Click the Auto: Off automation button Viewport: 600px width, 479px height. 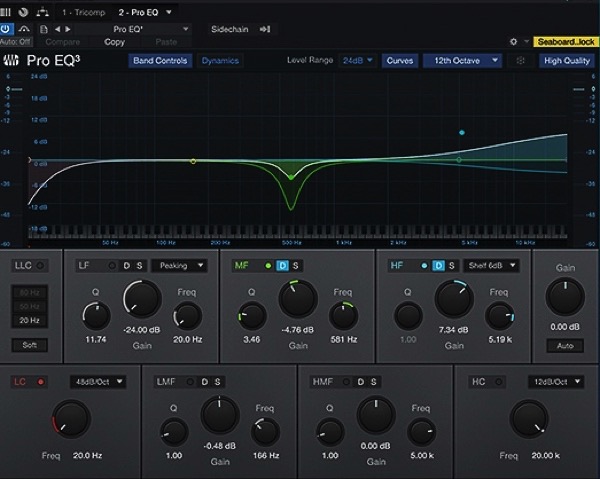16,42
